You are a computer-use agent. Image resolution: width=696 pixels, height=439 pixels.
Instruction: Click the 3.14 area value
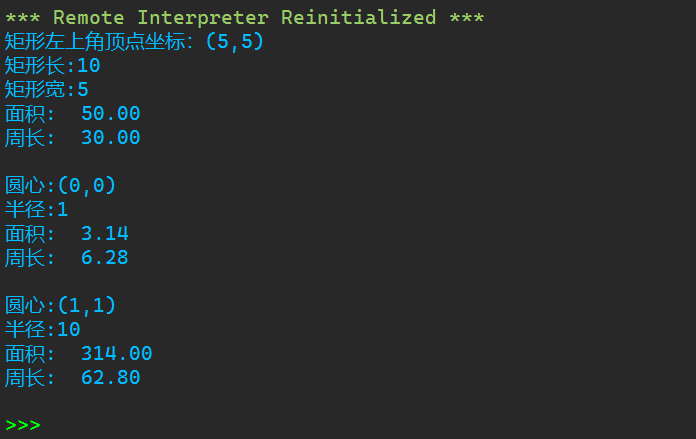pos(104,234)
